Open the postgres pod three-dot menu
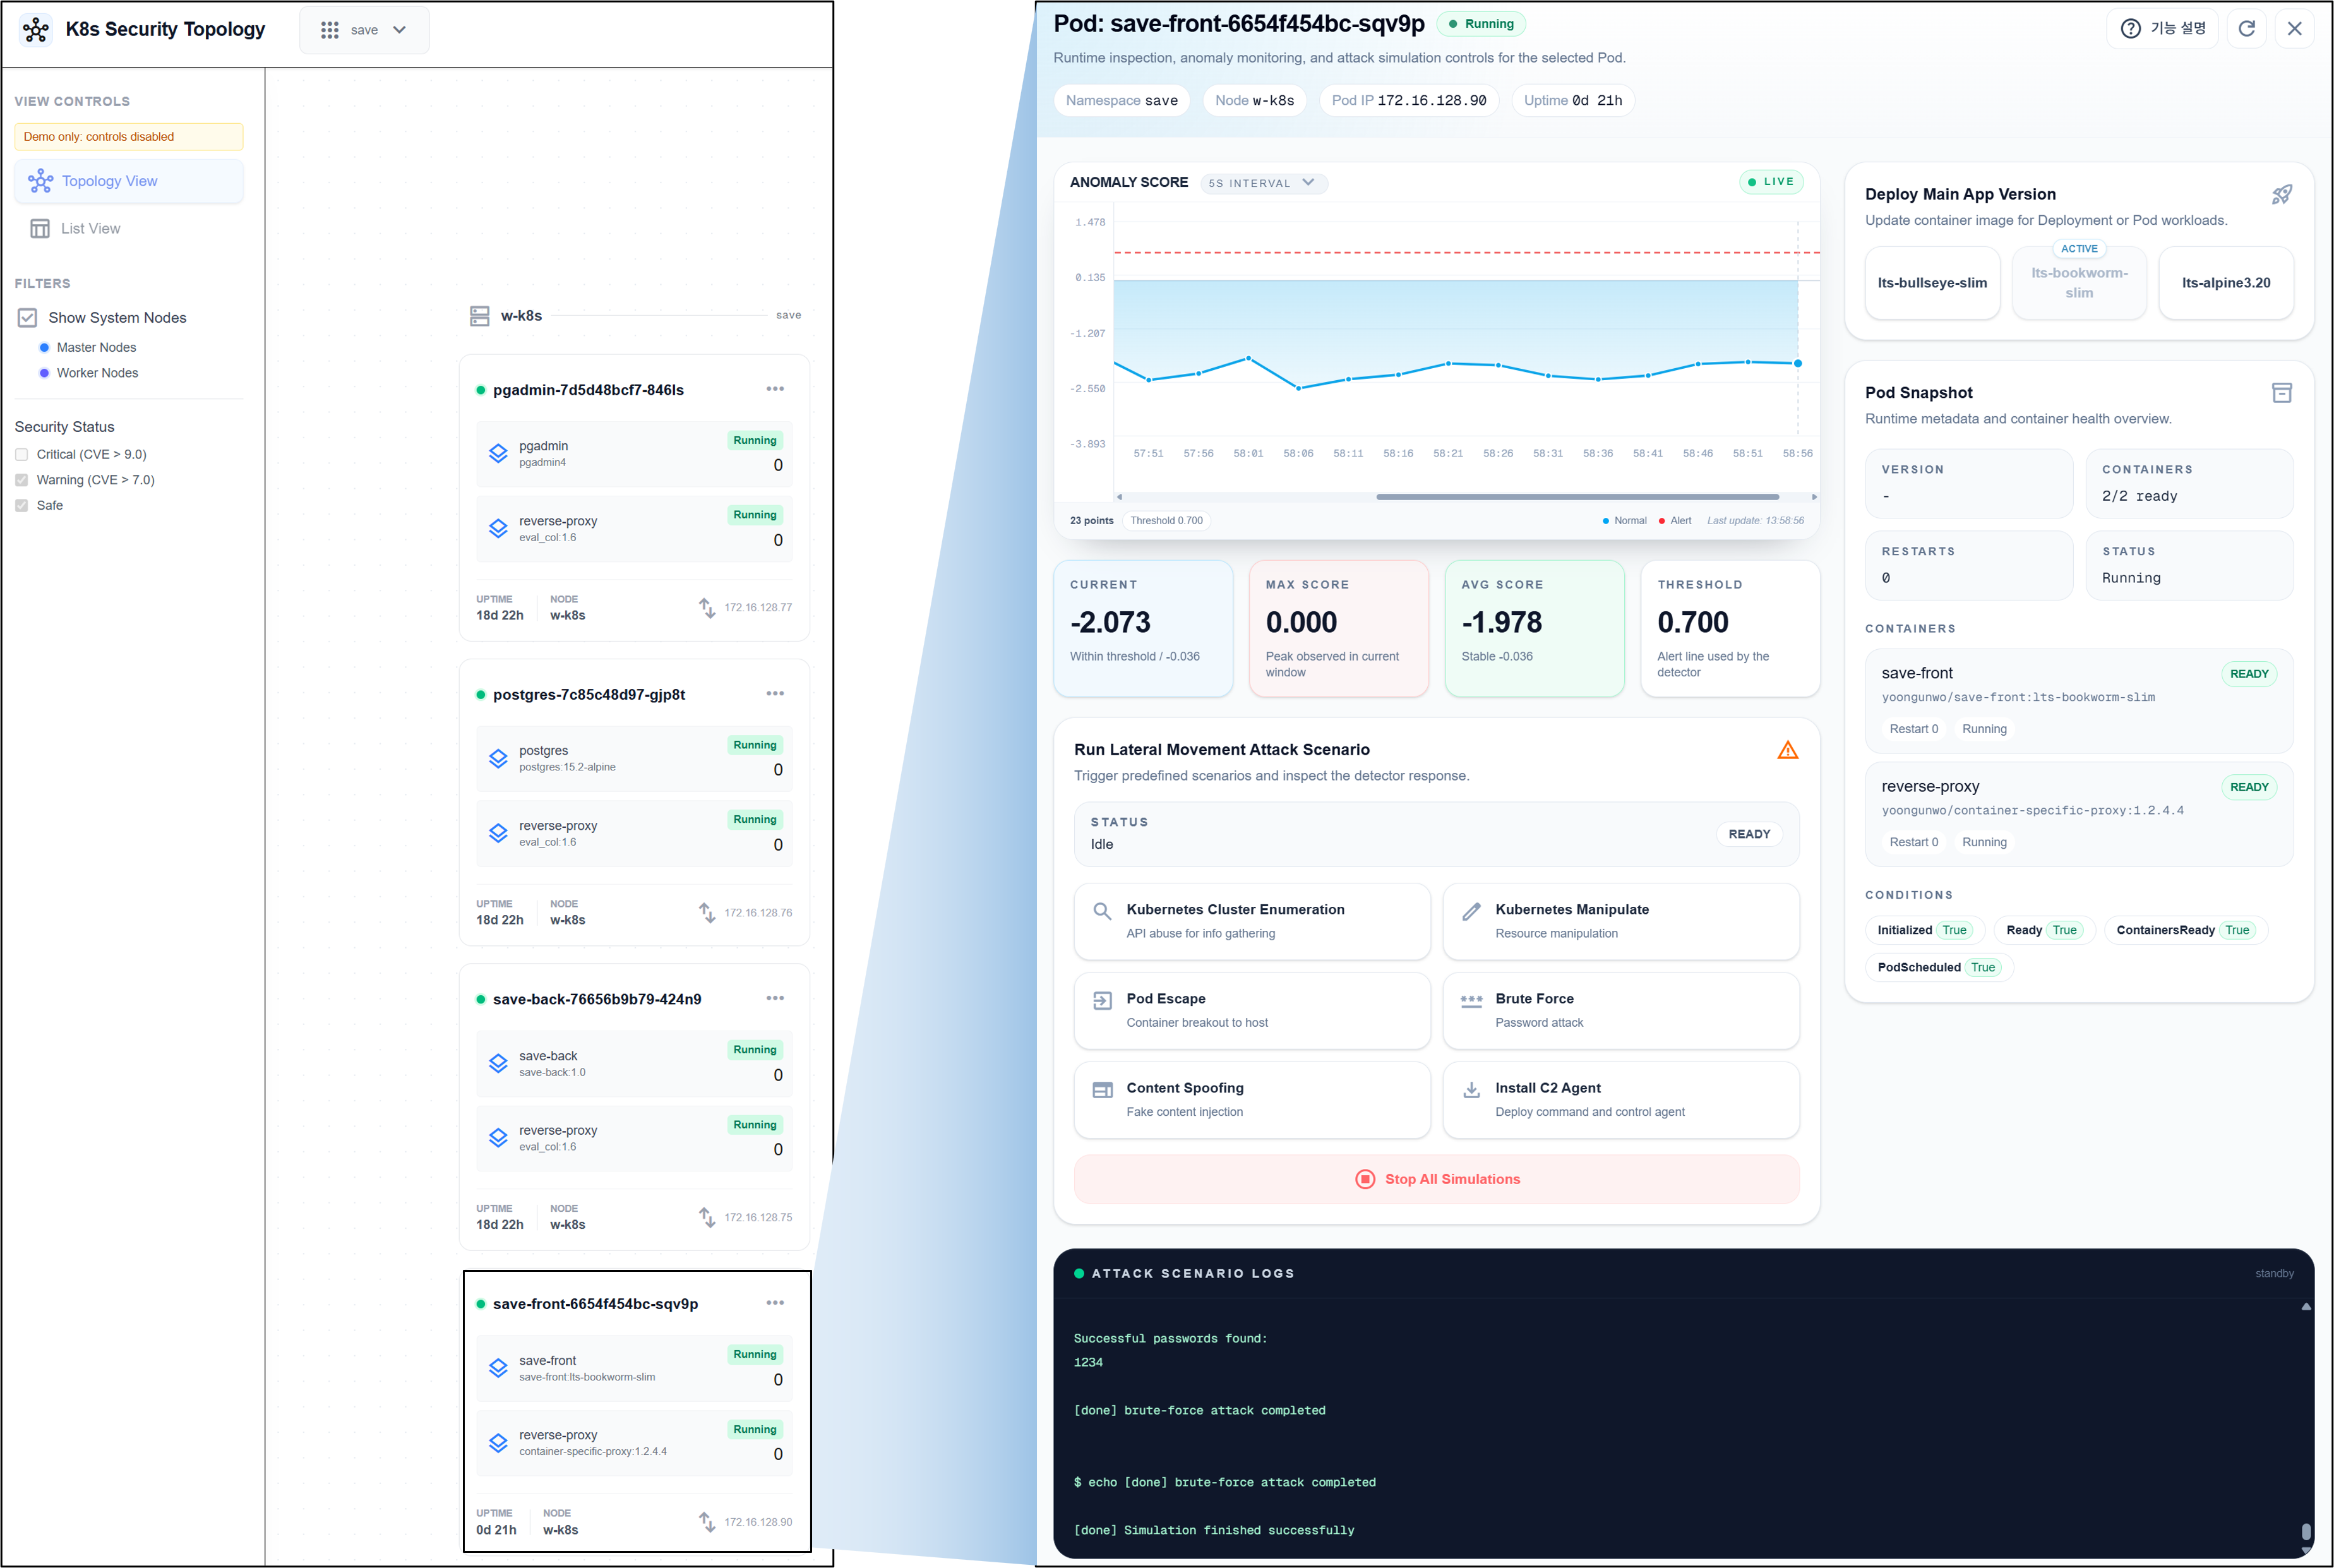 tap(775, 693)
